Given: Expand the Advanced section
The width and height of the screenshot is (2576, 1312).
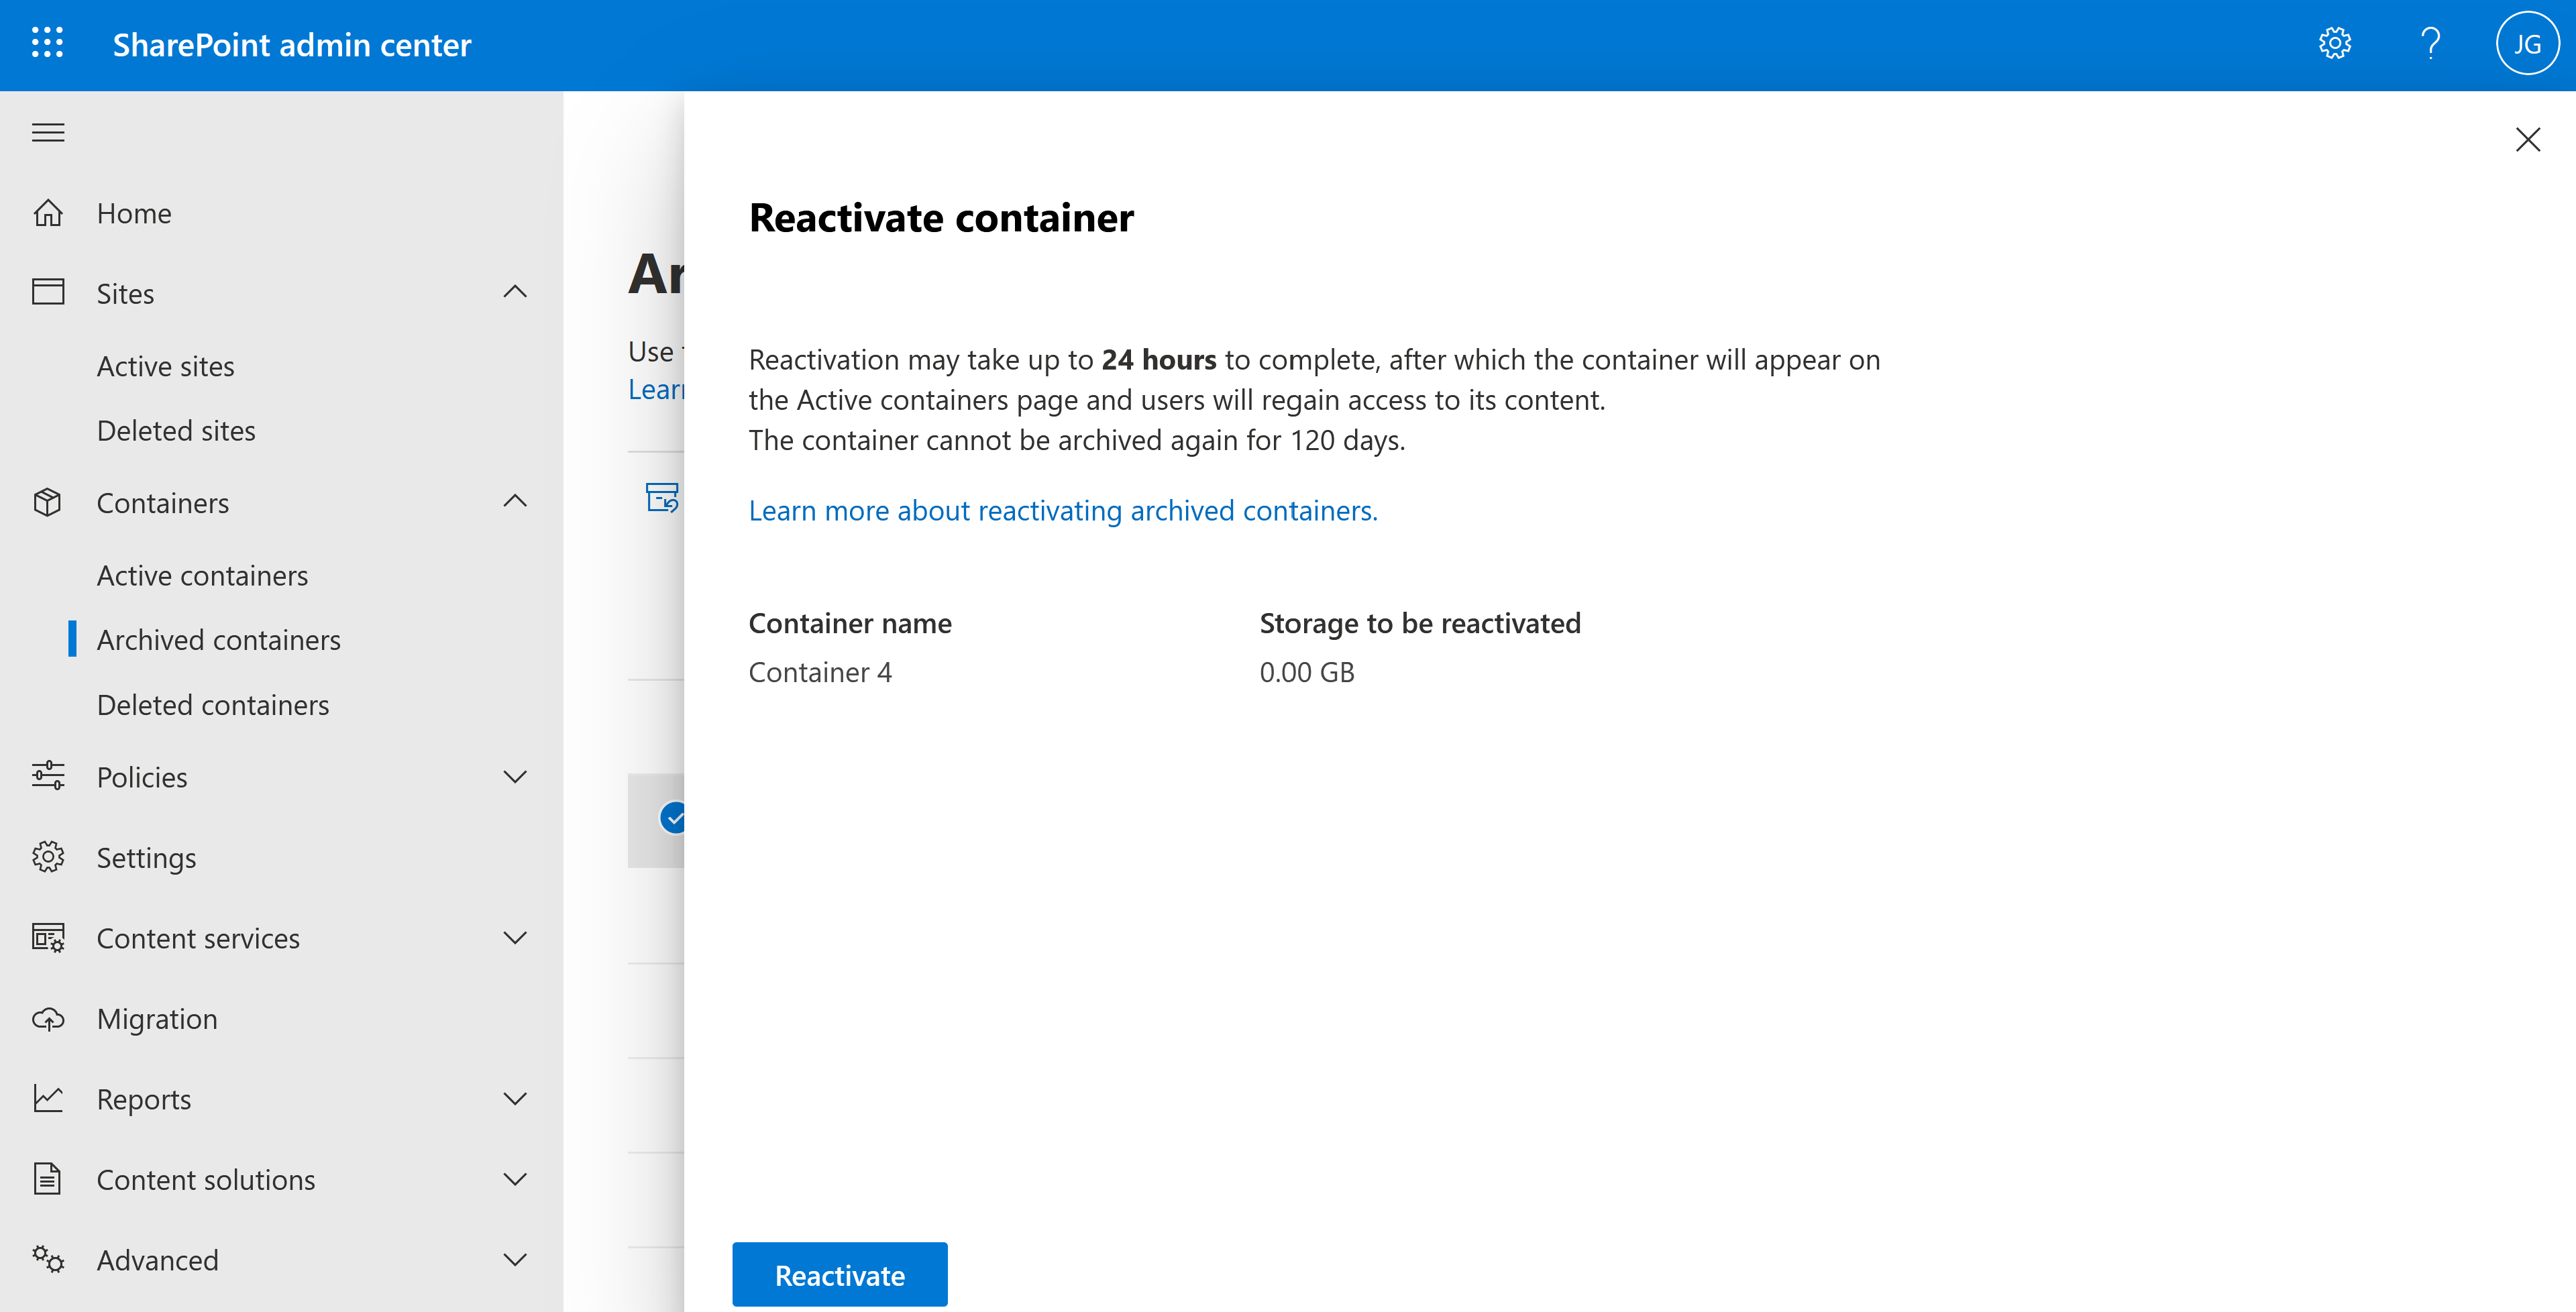Looking at the screenshot, I should point(515,1259).
